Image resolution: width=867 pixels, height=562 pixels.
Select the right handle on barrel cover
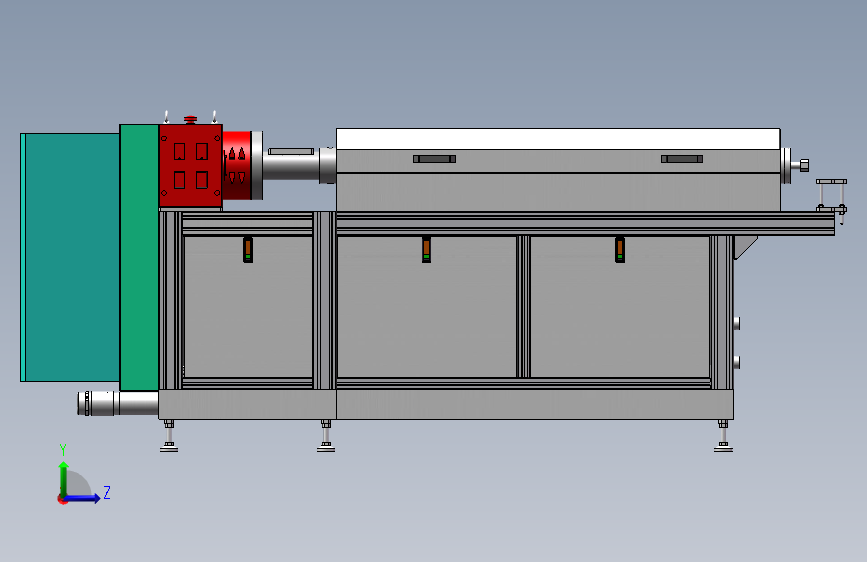pos(682,159)
